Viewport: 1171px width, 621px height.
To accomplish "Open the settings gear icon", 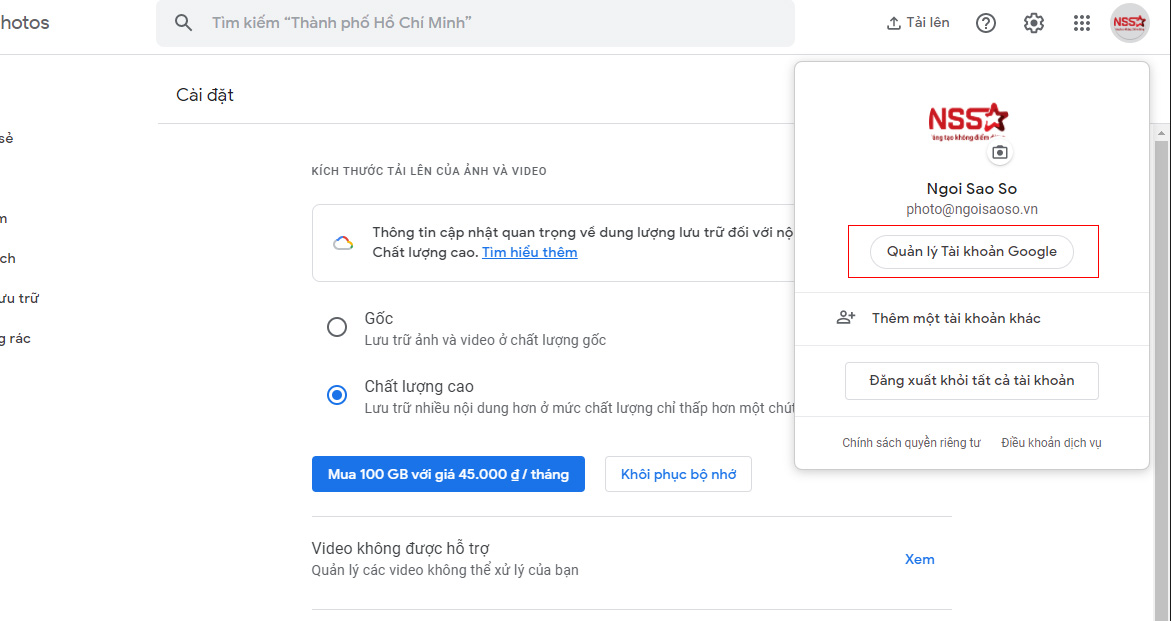I will pos(1034,23).
